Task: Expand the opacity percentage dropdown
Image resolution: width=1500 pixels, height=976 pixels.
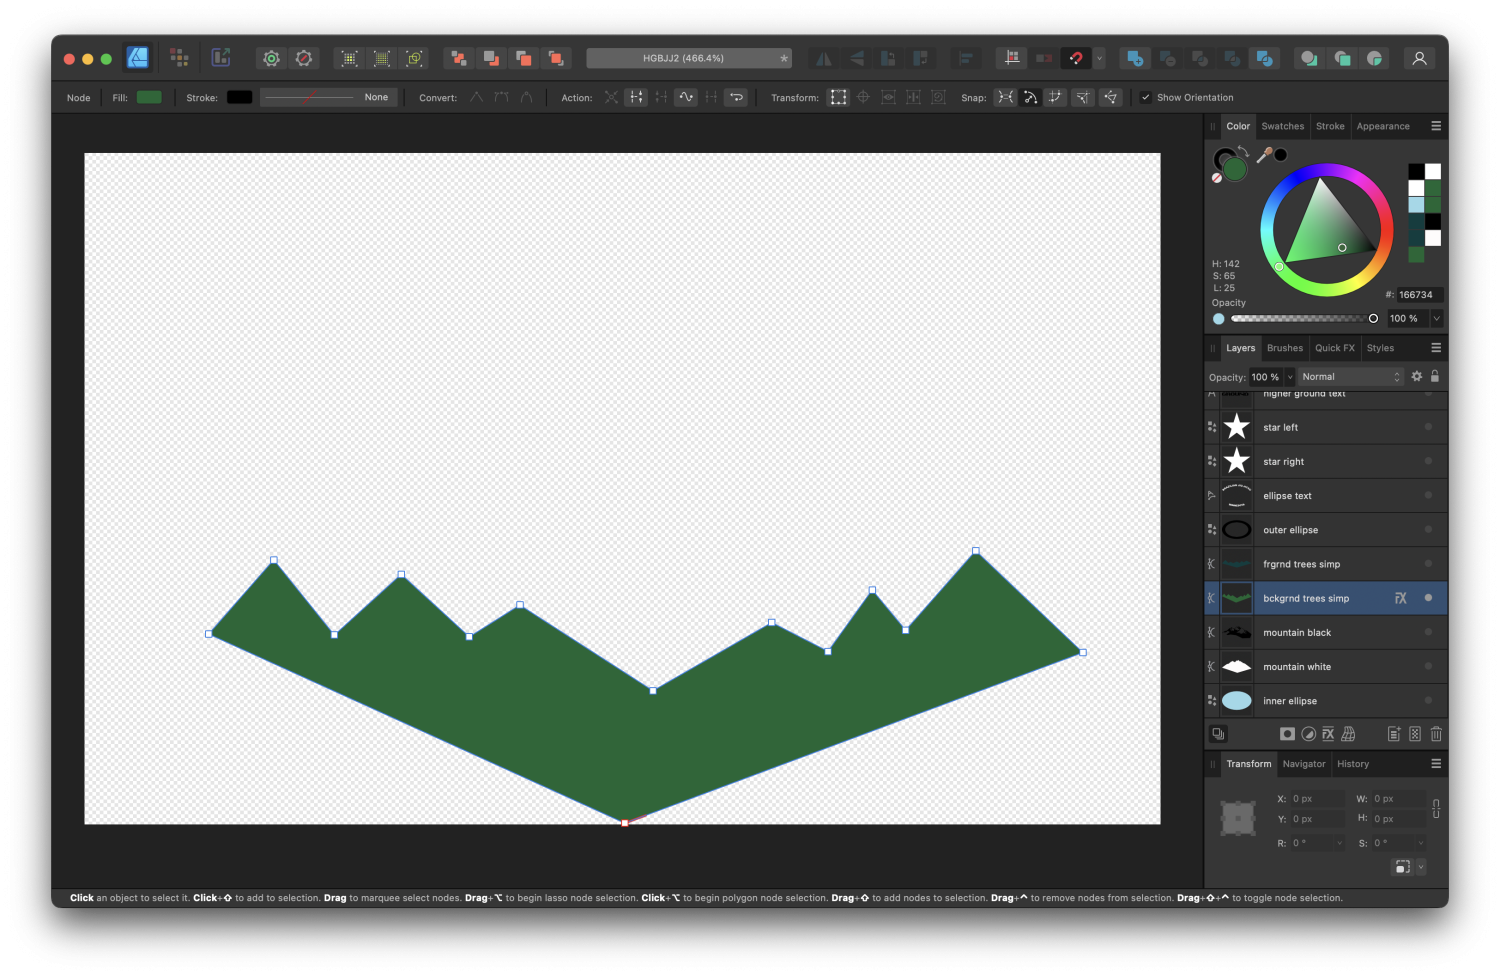Action: 1290,377
